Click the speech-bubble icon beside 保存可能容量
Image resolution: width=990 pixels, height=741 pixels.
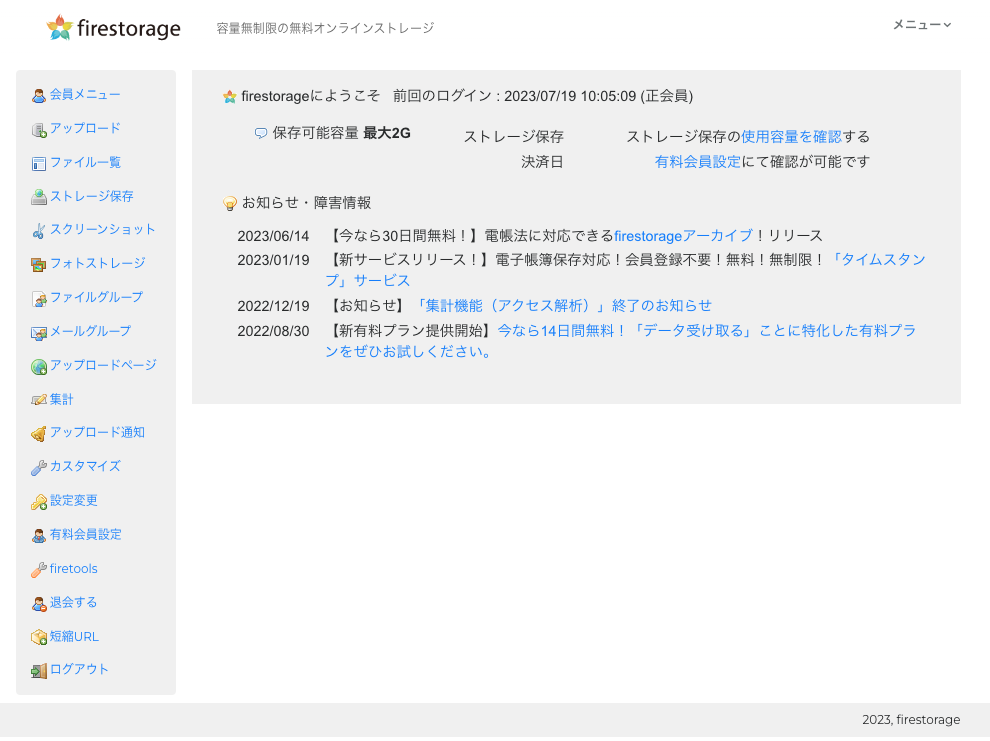(x=260, y=132)
